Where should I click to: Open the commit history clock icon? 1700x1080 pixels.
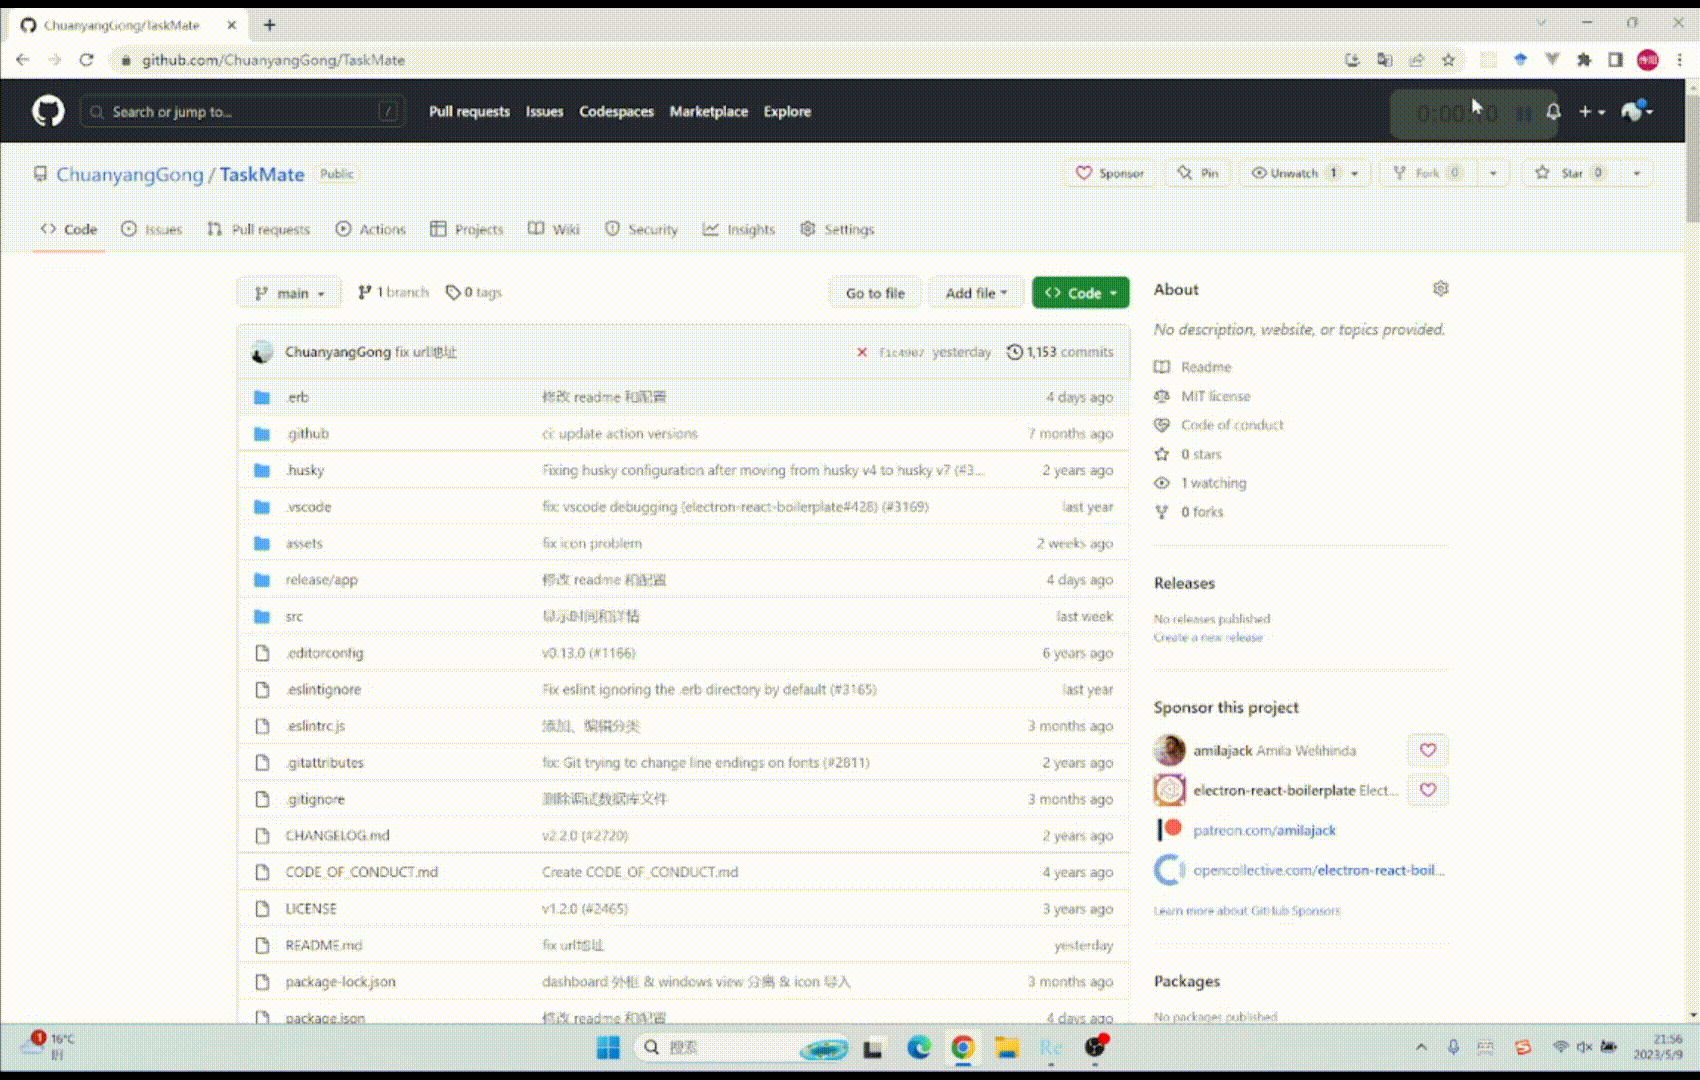(1014, 352)
